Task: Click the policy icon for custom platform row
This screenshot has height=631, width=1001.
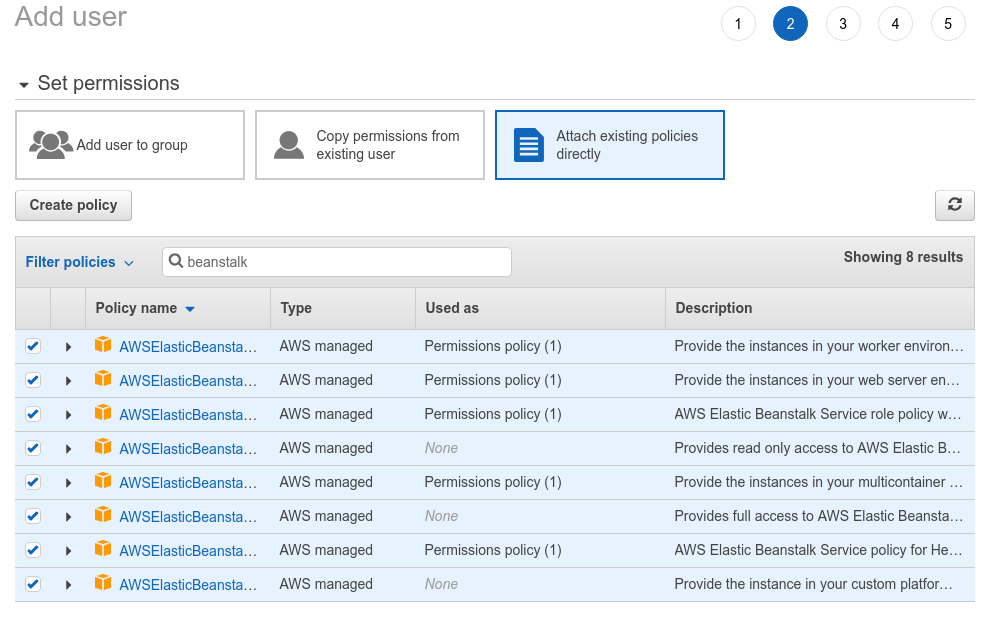Action: pos(103,582)
